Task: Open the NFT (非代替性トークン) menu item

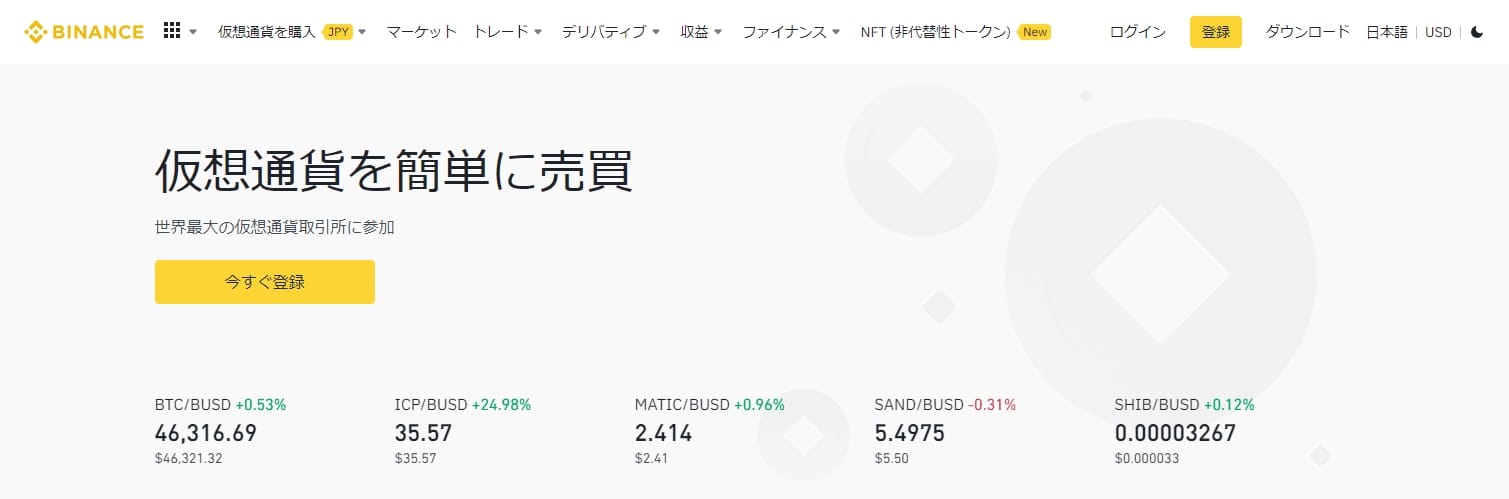Action: [x=935, y=32]
